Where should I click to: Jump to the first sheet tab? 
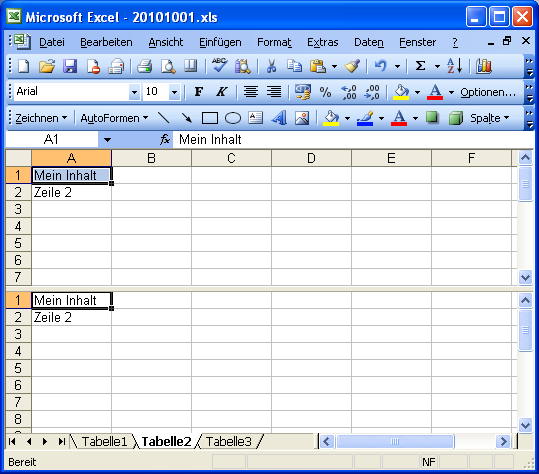pyautogui.click(x=12, y=441)
